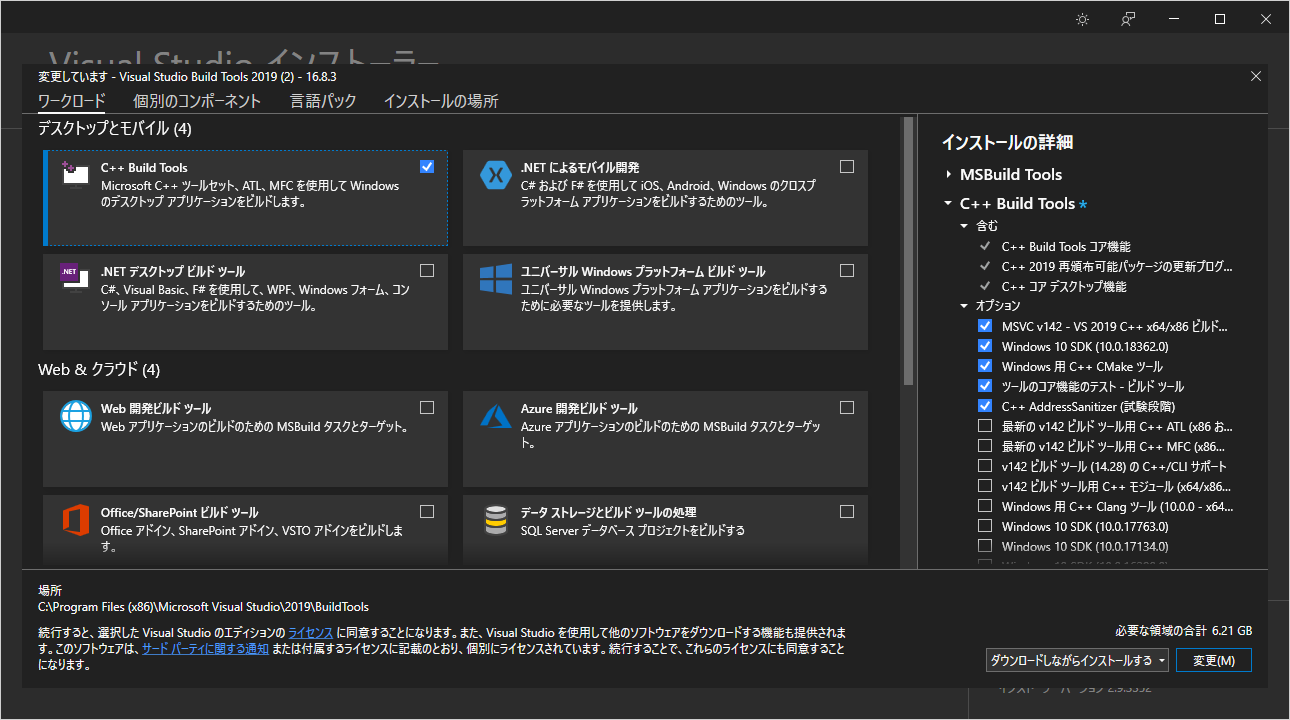Viewport: 1290px width, 720px height.
Task: Click the 必要な領域の合計 6.21 GB text
Action: (x=1183, y=631)
